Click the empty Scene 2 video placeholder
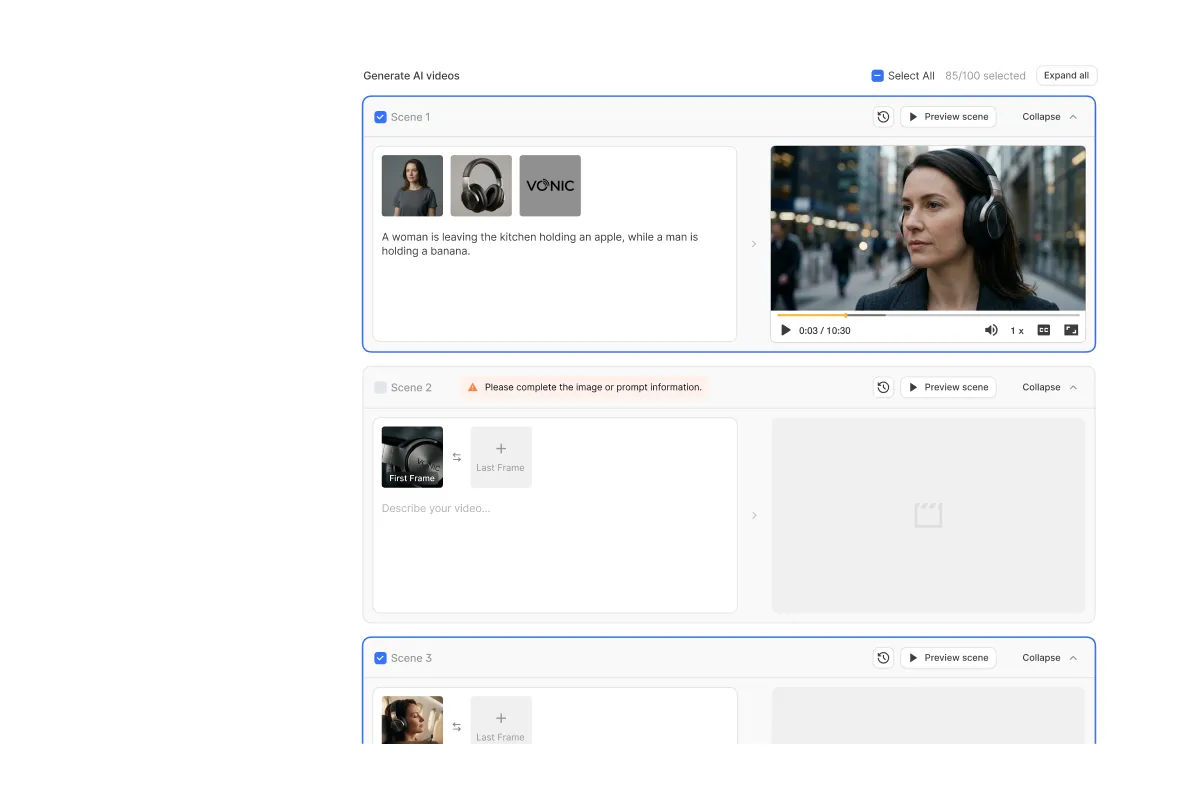The image size is (1200, 802). coord(928,515)
